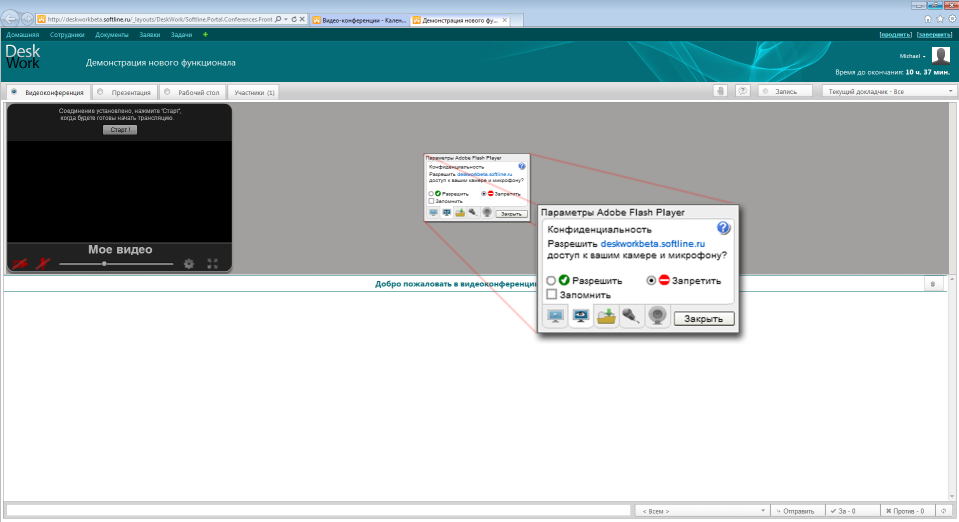Click the refresh icon in address bar
The image size is (959, 522).
coord(294,20)
